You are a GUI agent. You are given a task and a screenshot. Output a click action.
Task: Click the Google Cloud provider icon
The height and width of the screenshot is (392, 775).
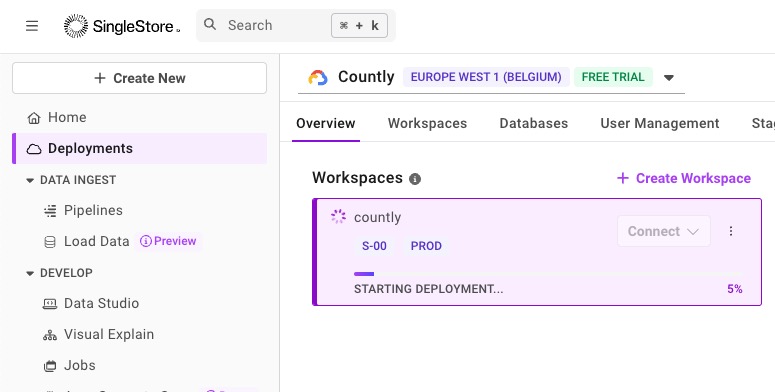click(x=318, y=78)
